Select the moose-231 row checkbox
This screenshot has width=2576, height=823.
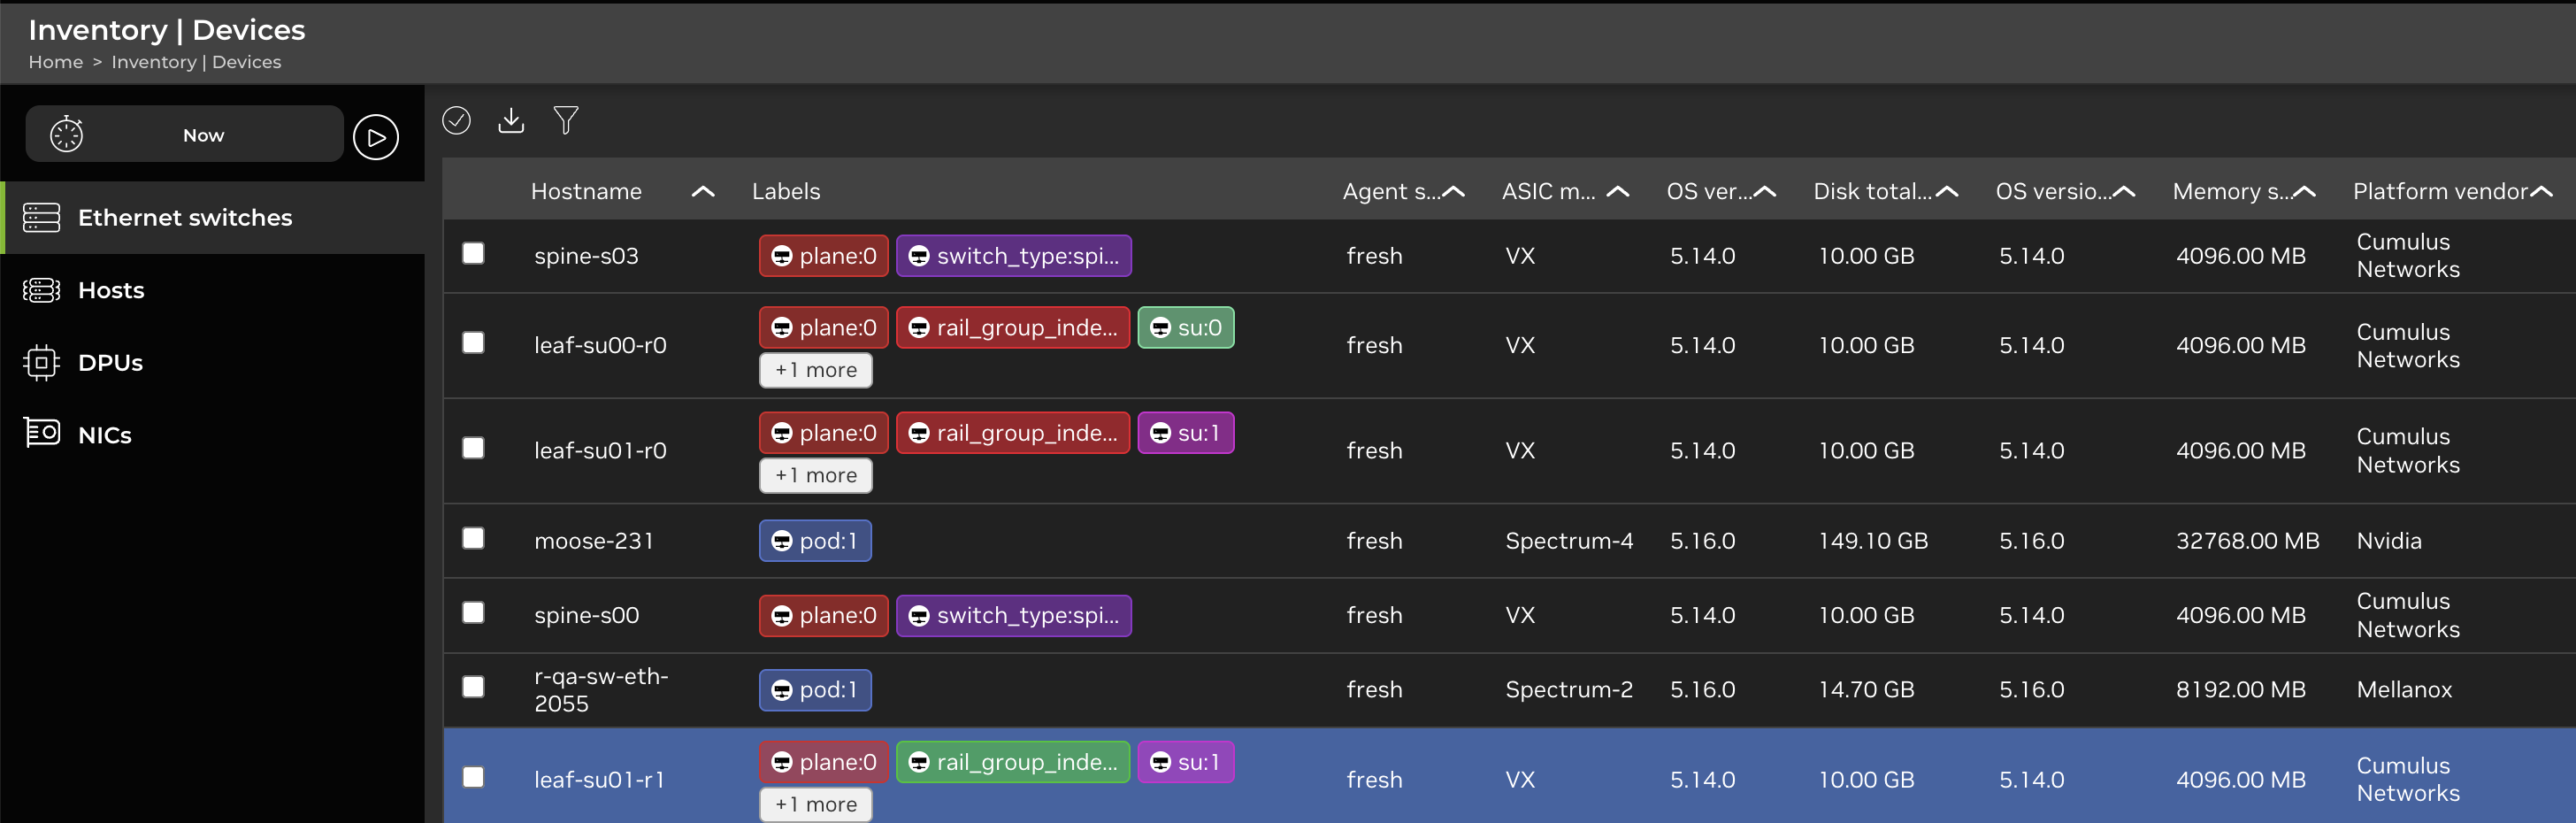(x=473, y=539)
